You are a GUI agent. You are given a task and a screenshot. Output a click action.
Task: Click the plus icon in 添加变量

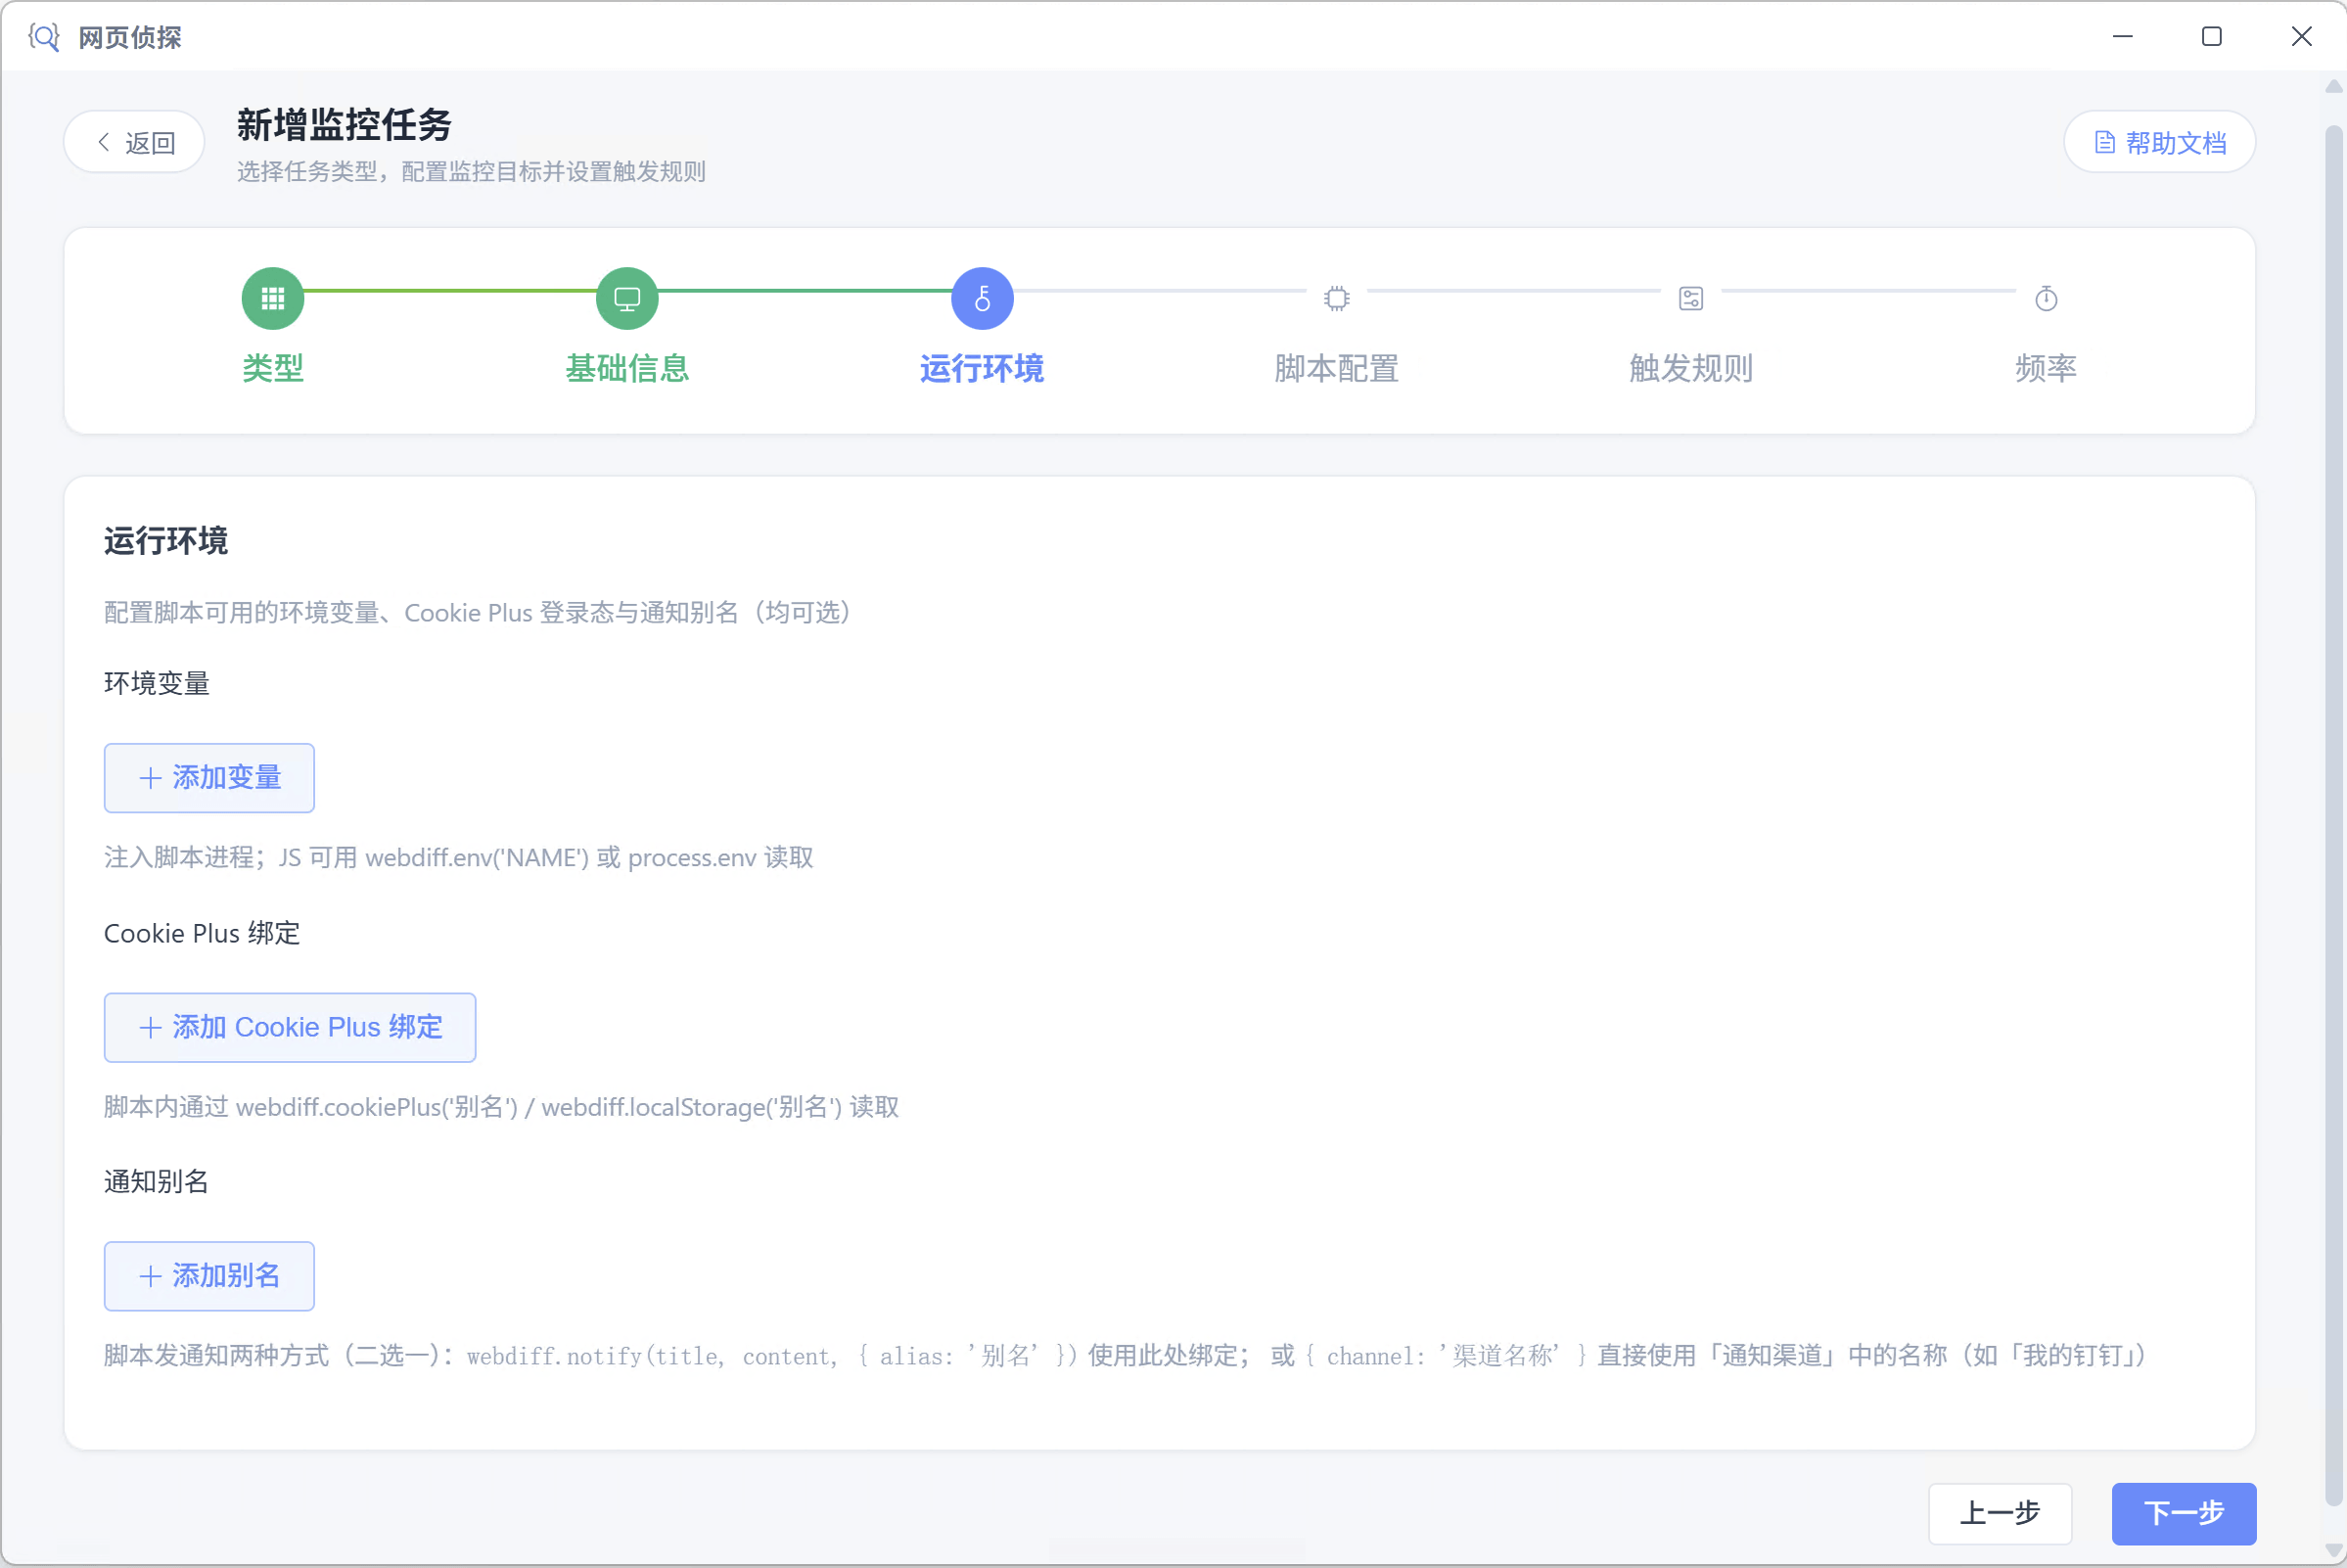(x=150, y=778)
